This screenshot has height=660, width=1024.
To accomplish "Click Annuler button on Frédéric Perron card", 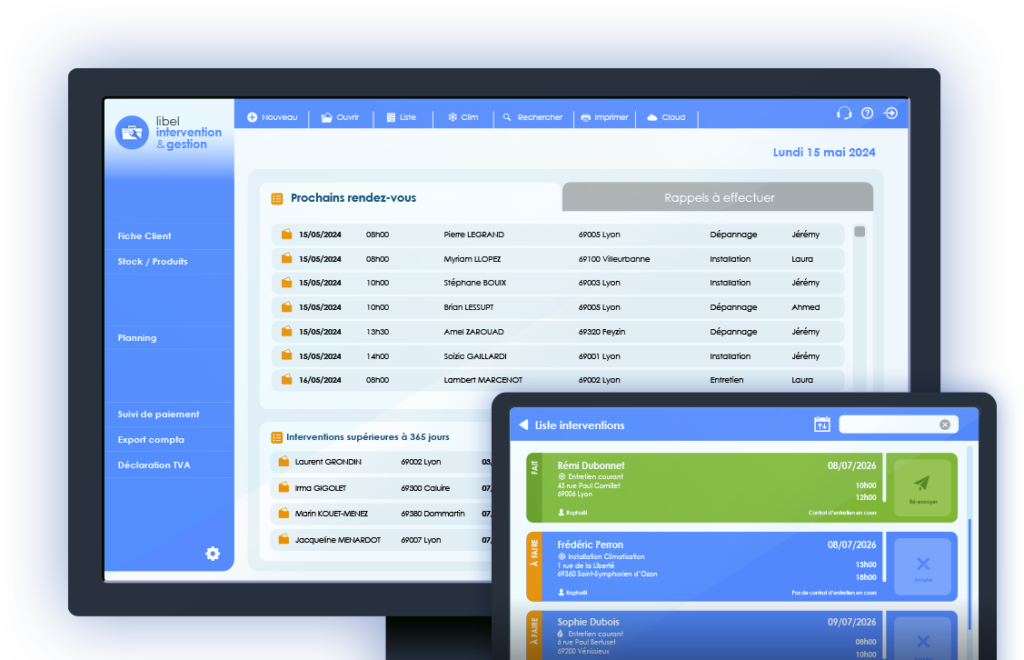I will tap(922, 567).
